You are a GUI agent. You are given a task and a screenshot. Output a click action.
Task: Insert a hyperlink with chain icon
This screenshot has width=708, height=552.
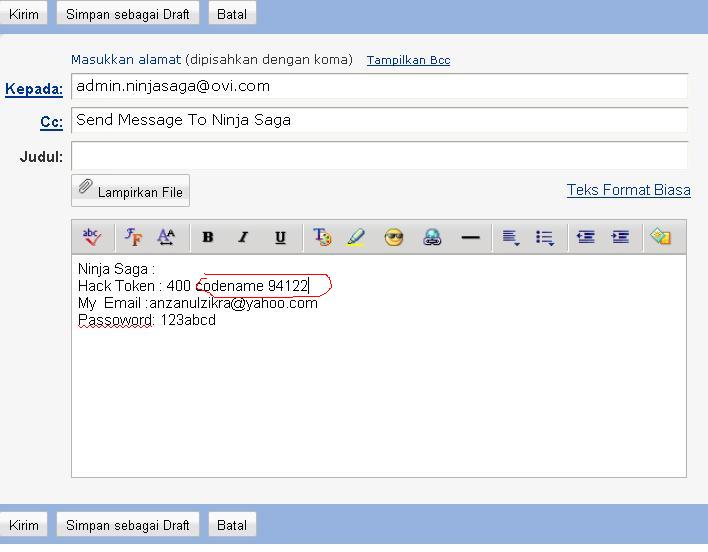432,237
